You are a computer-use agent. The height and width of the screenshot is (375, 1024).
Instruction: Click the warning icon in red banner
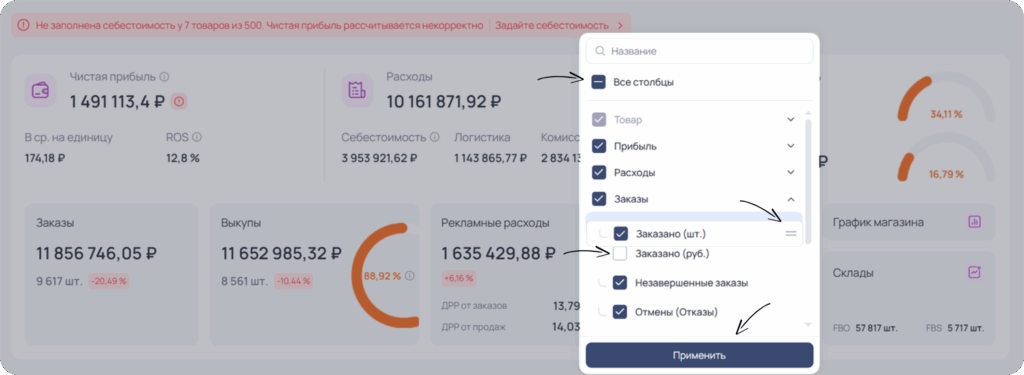tap(24, 25)
